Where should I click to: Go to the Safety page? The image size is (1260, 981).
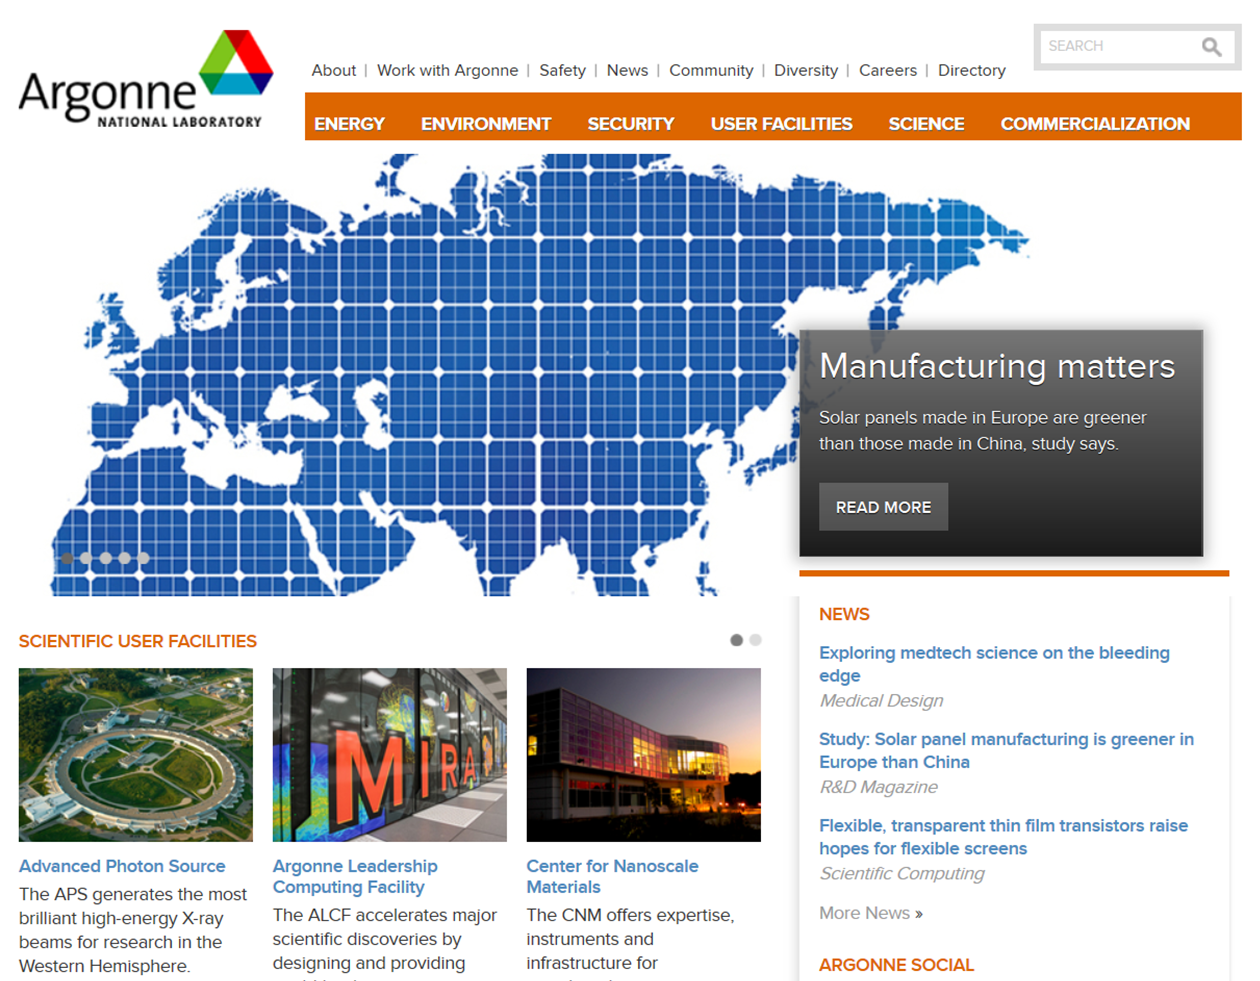click(562, 70)
